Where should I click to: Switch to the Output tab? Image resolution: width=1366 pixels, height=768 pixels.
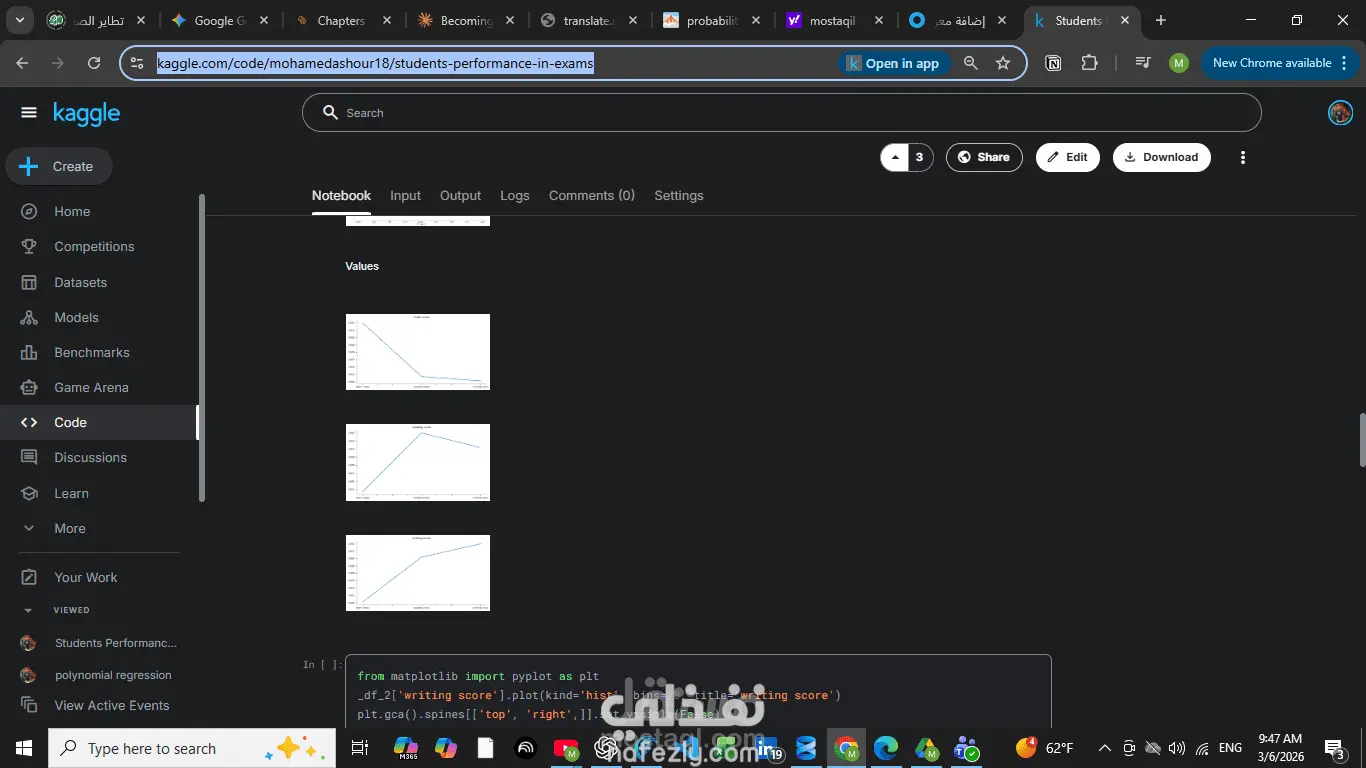pyautogui.click(x=460, y=195)
